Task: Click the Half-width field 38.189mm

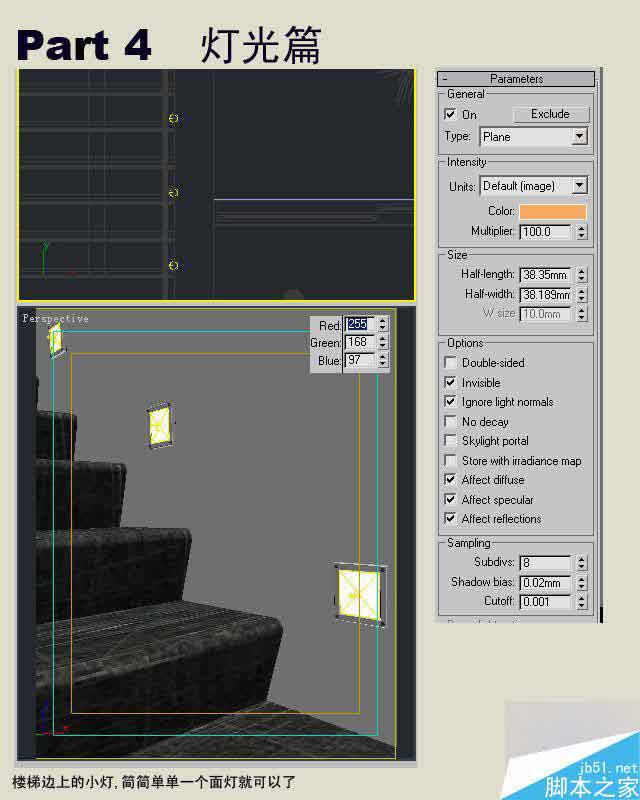Action: (545, 294)
